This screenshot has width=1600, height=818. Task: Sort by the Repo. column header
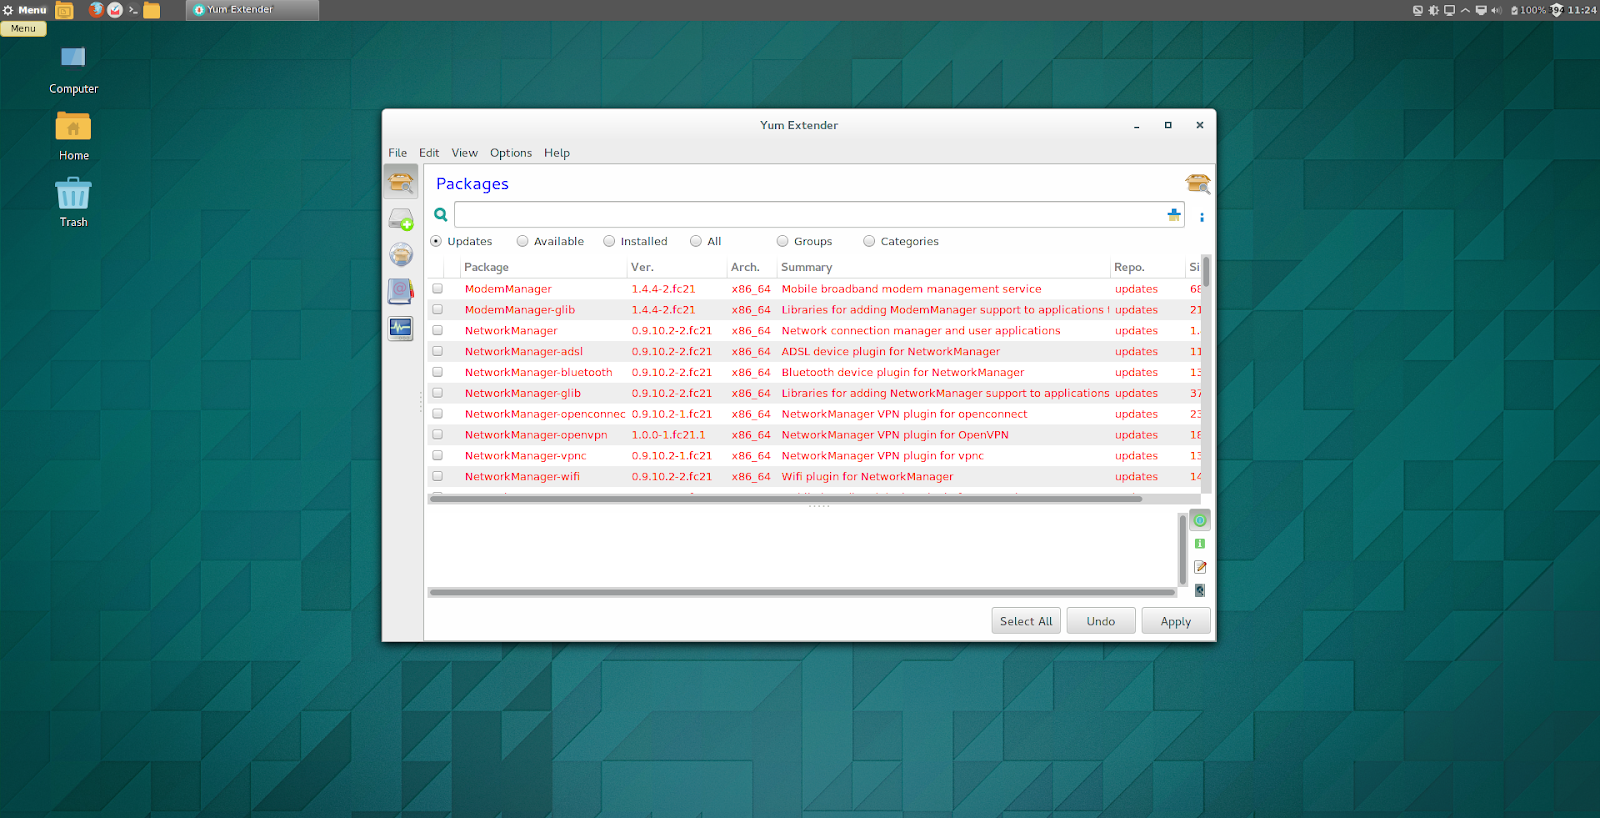click(1147, 267)
